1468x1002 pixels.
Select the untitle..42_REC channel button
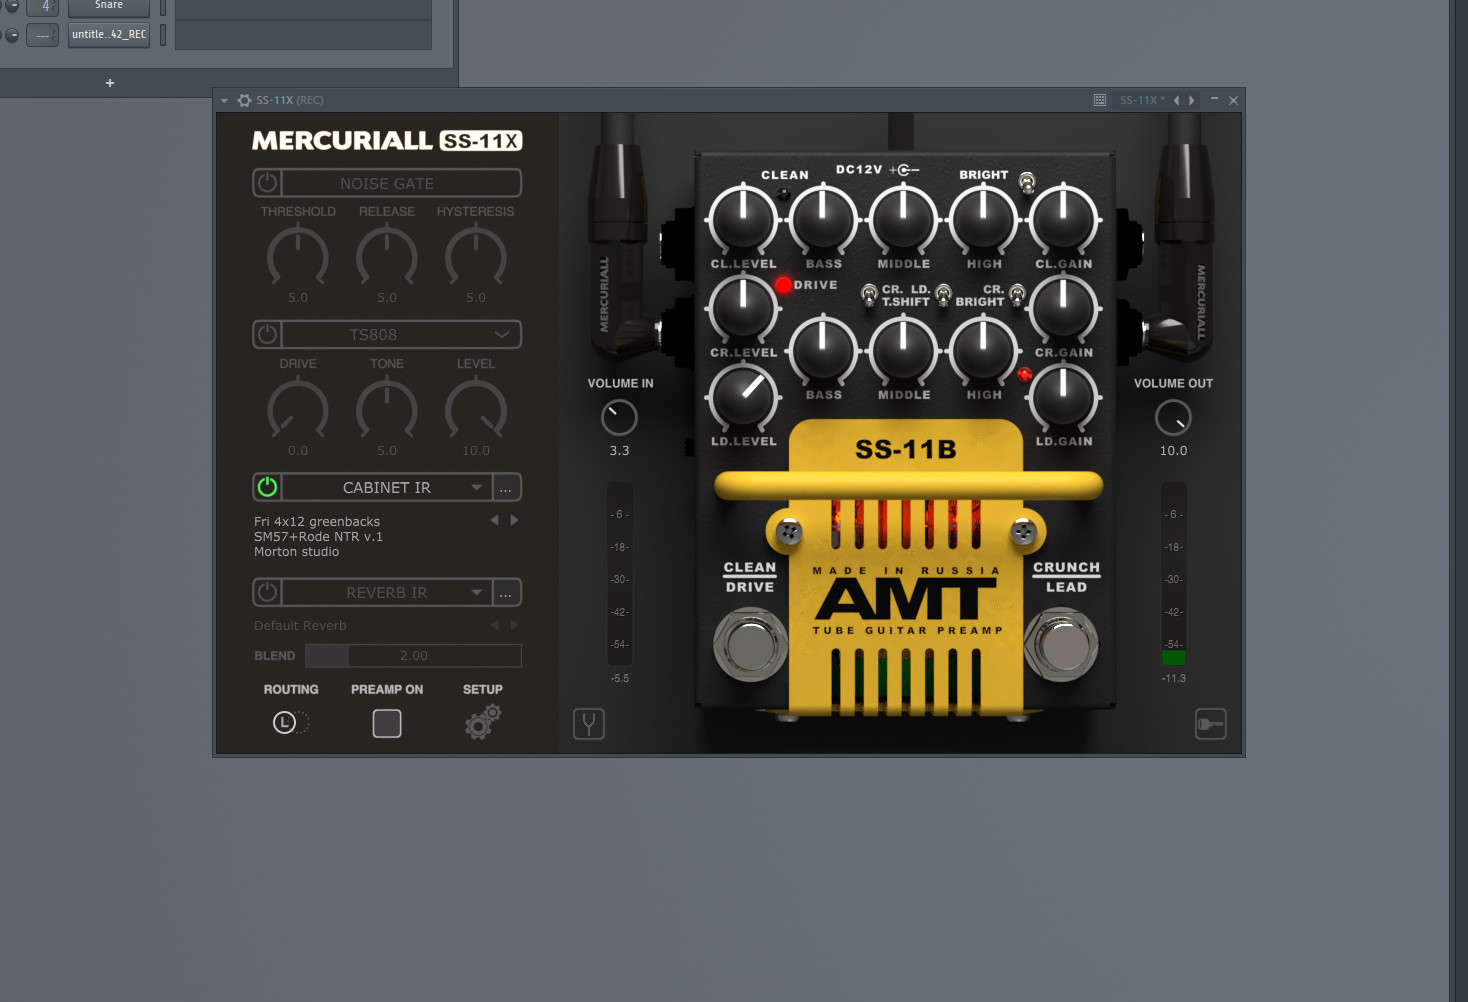109,35
